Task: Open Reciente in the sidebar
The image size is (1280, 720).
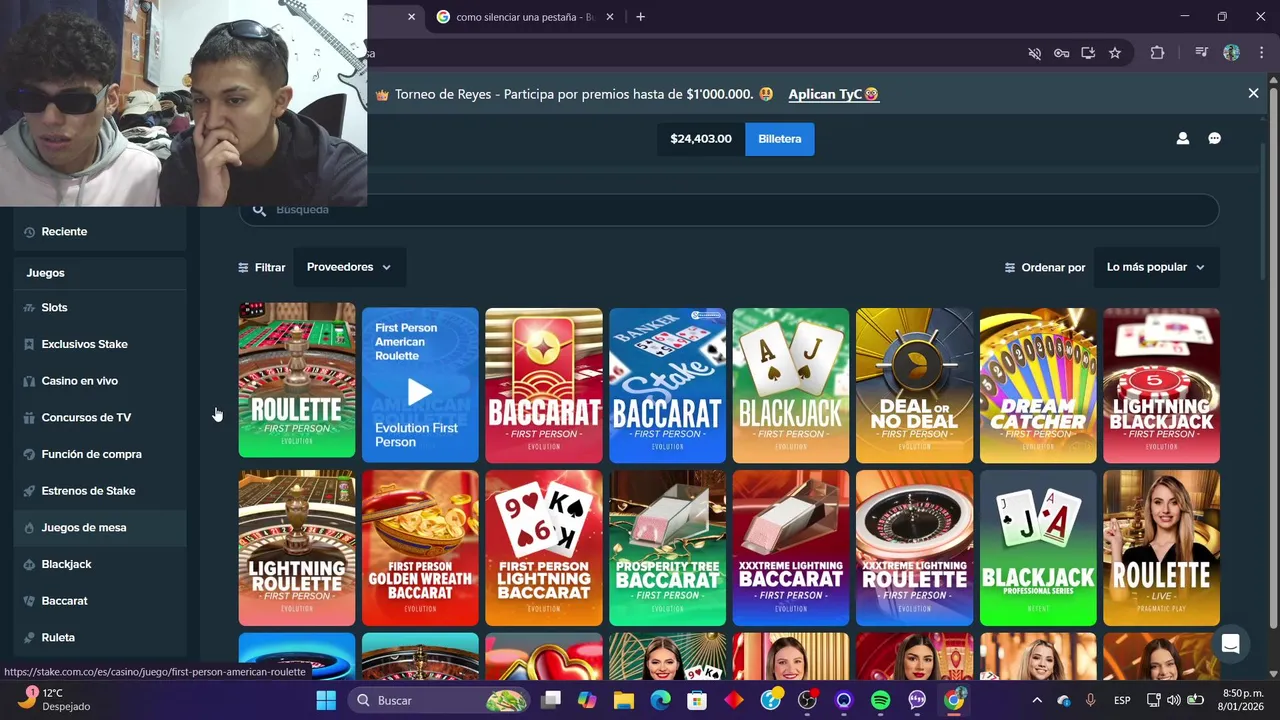Action: [100, 231]
